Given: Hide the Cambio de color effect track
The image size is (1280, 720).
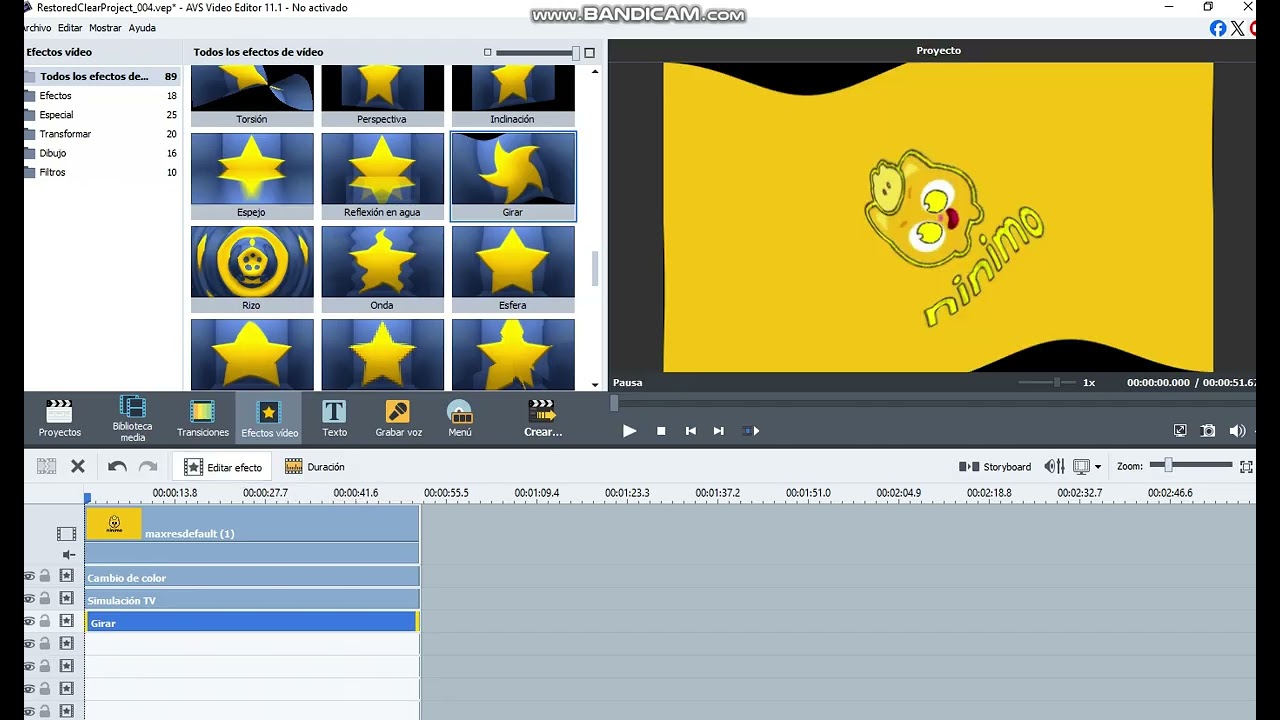Looking at the screenshot, I should (29, 576).
